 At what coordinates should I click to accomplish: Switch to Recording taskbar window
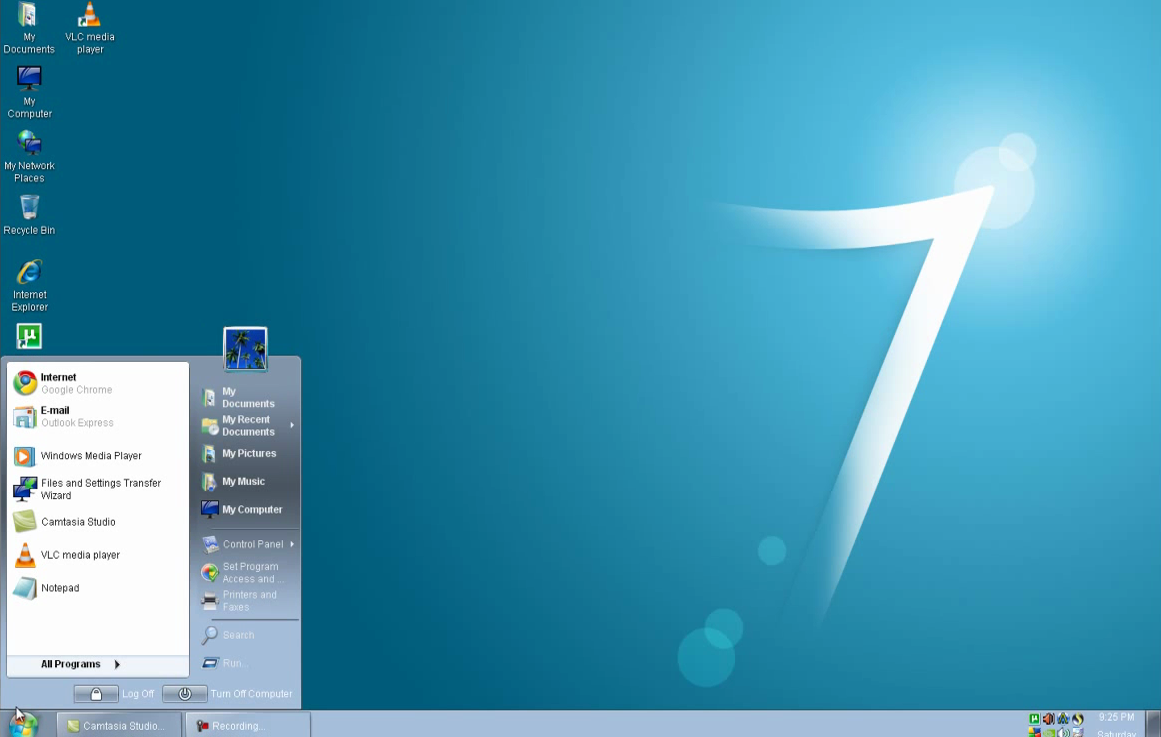point(247,726)
